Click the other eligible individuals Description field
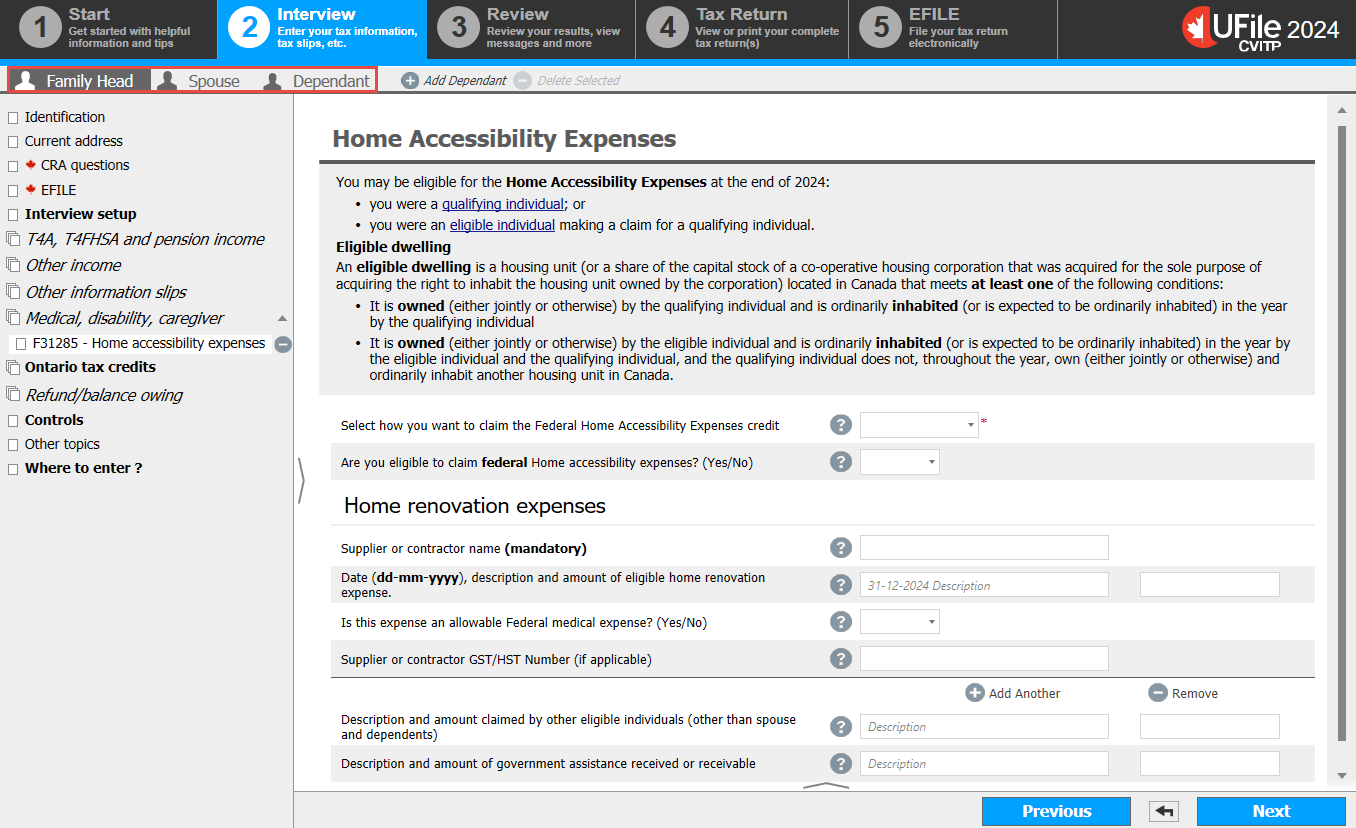The width and height of the screenshot is (1356, 828). click(984, 727)
